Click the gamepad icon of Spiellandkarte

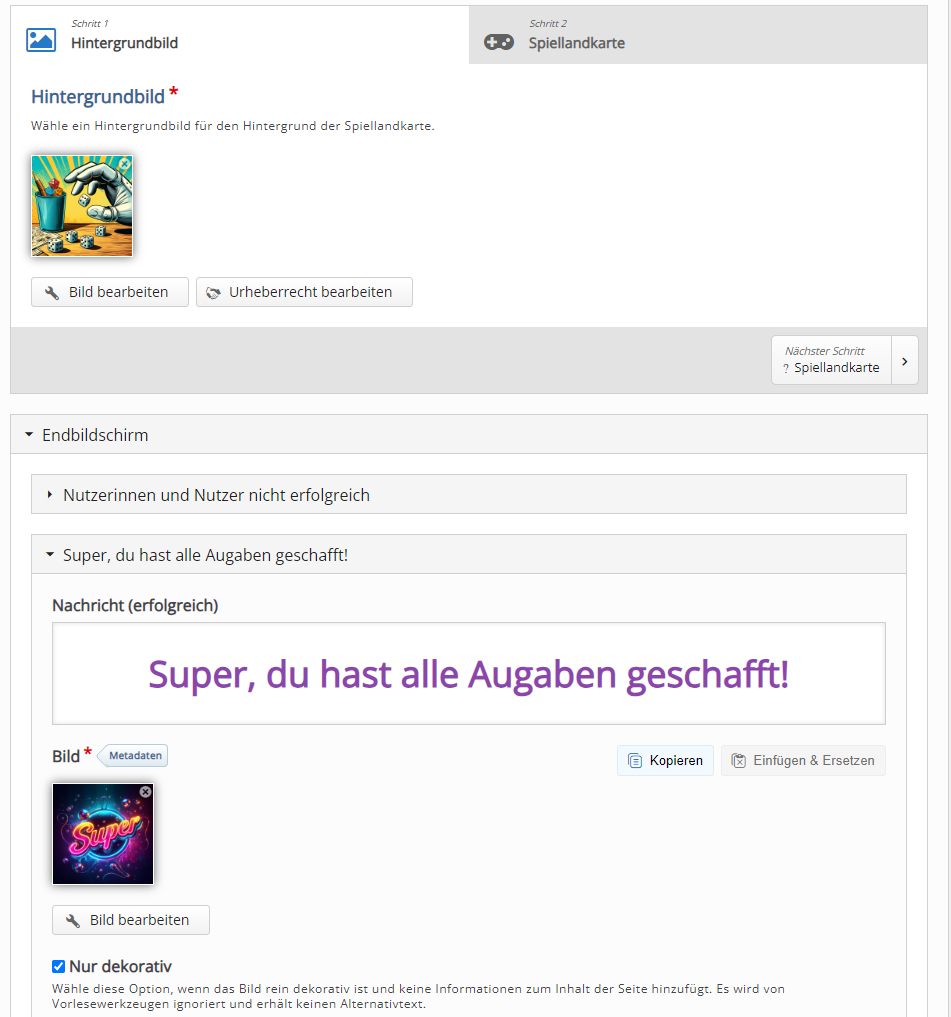(x=499, y=43)
